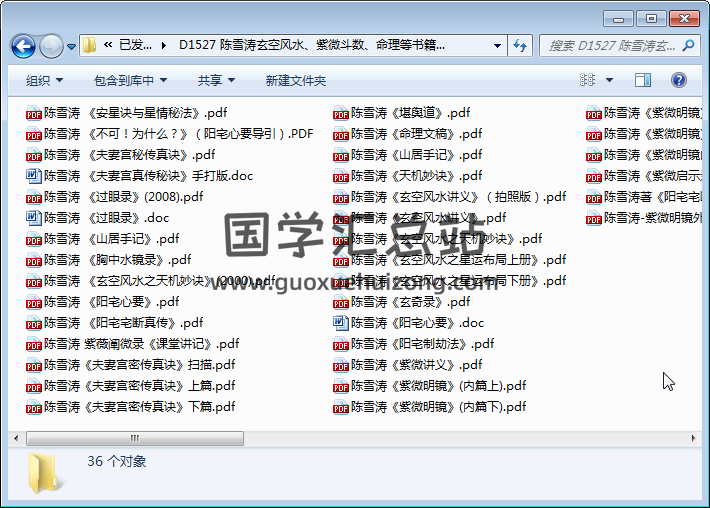
Task: Open the recent locations dropdown arrow
Action: click(71, 46)
